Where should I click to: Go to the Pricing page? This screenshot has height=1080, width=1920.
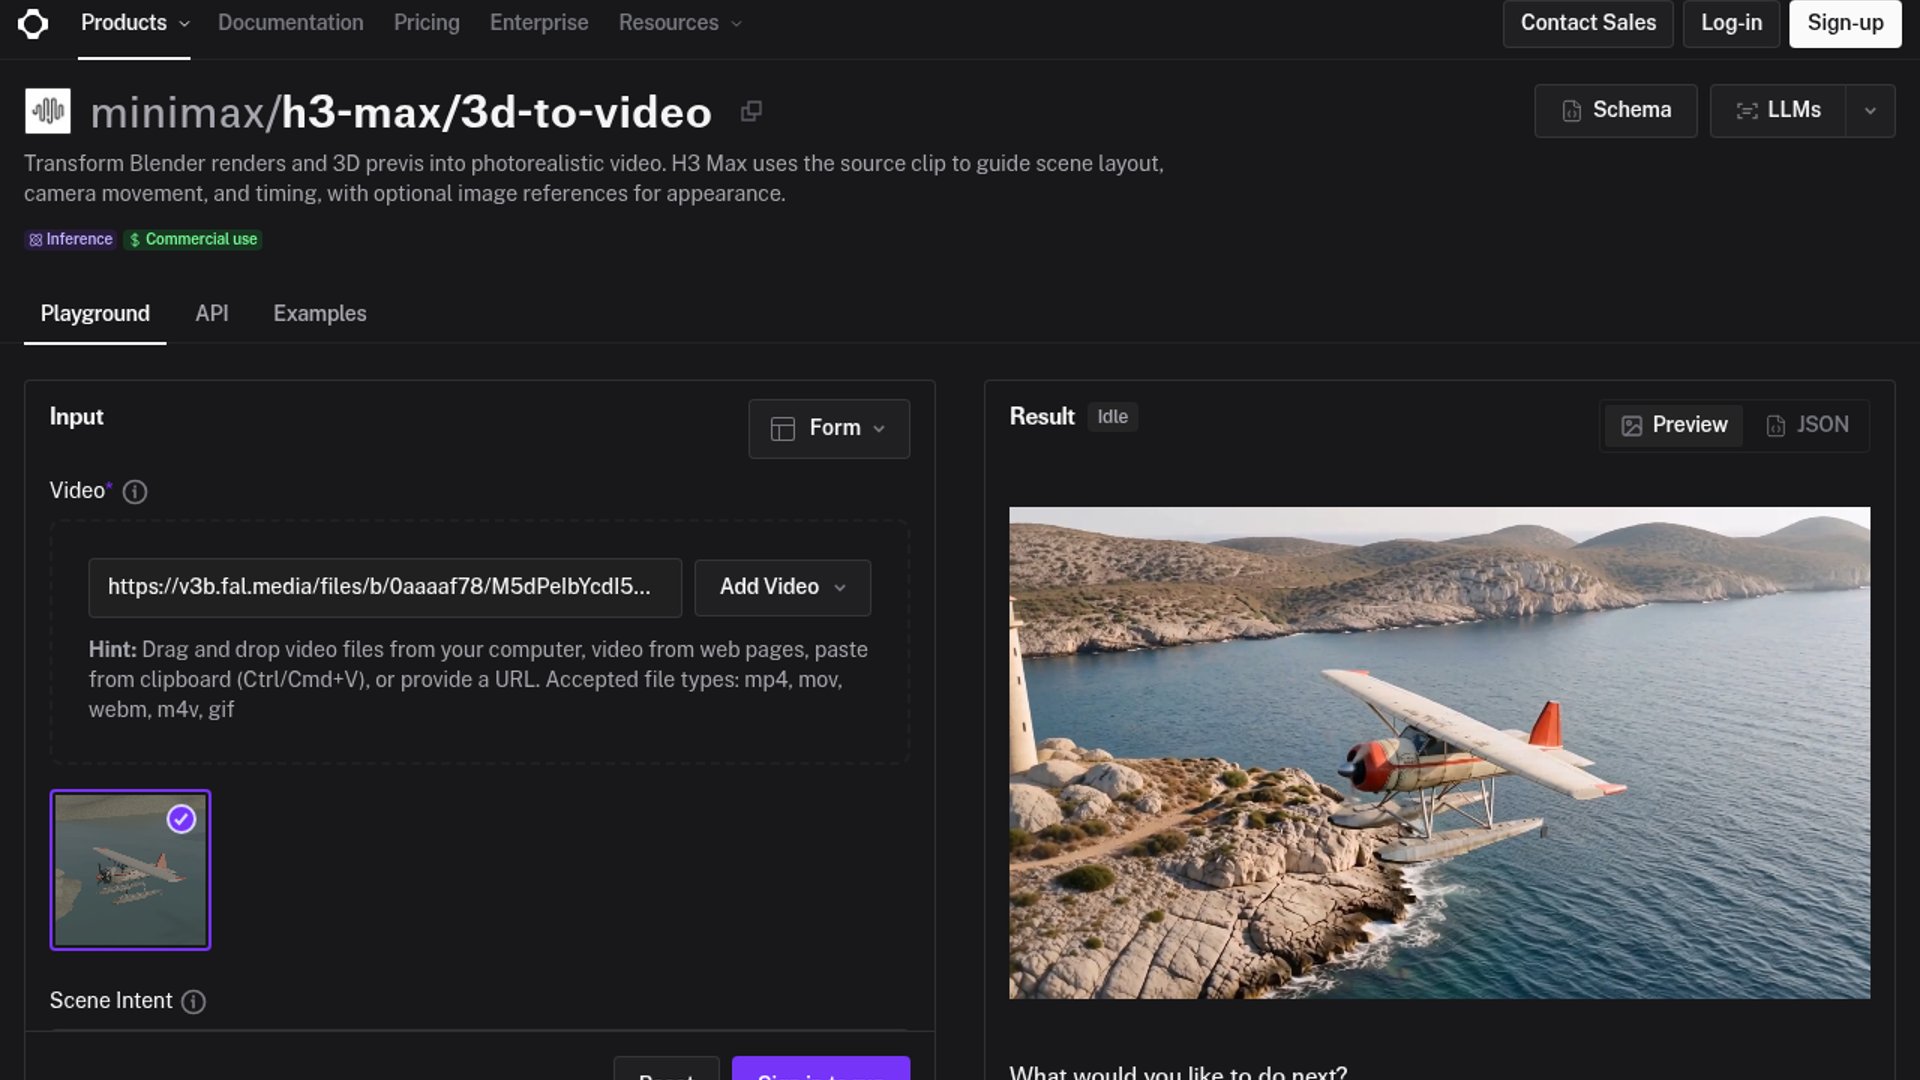coord(427,23)
